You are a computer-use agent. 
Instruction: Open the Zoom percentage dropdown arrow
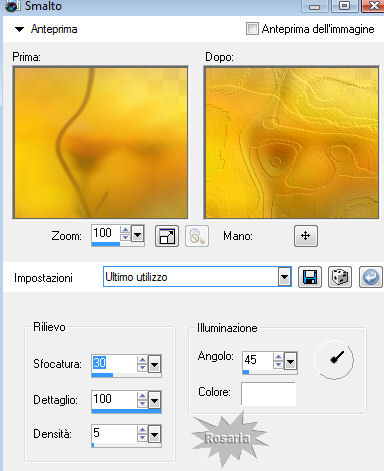tap(138, 233)
